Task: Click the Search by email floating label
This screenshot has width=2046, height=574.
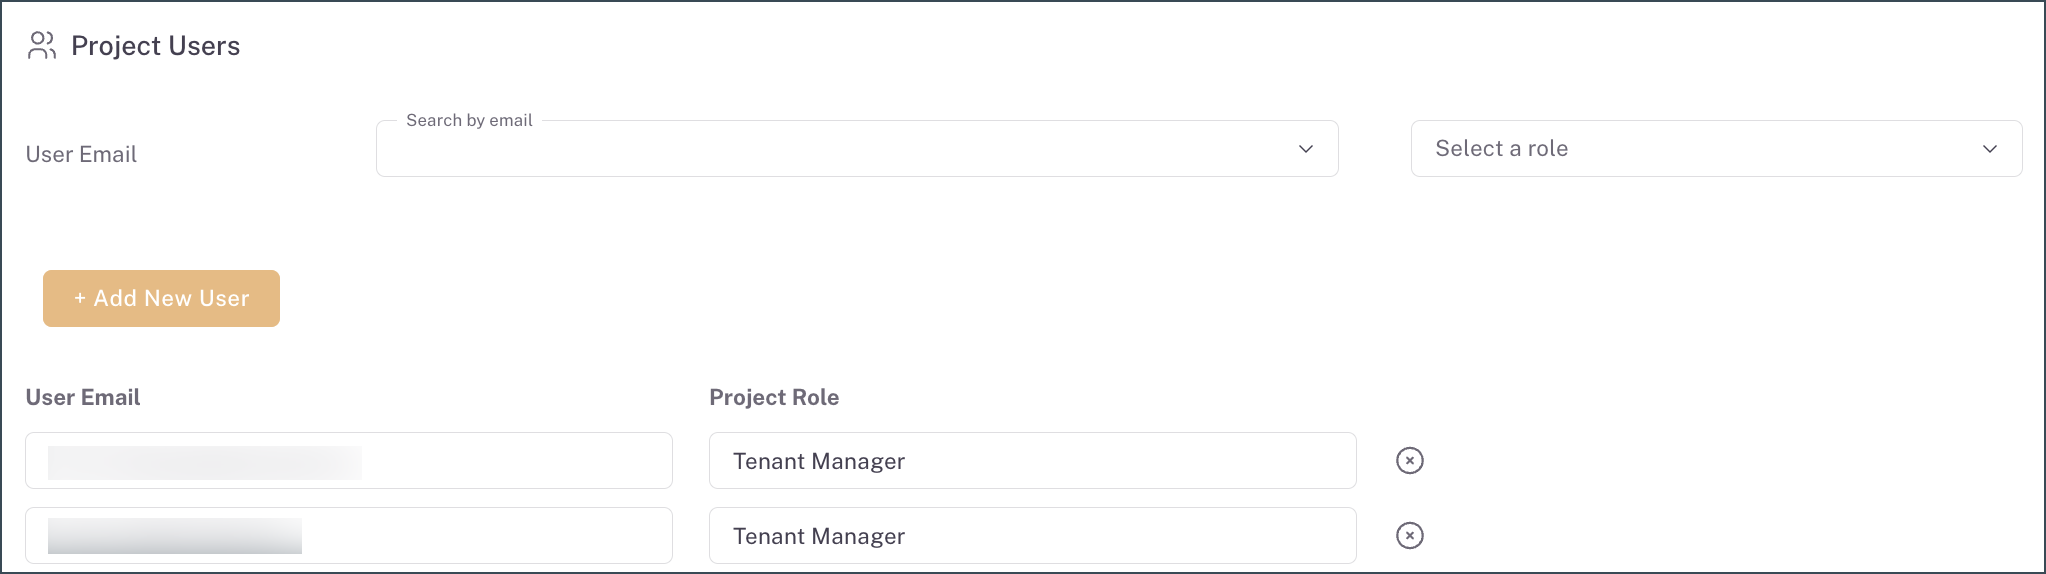Action: [x=469, y=120]
